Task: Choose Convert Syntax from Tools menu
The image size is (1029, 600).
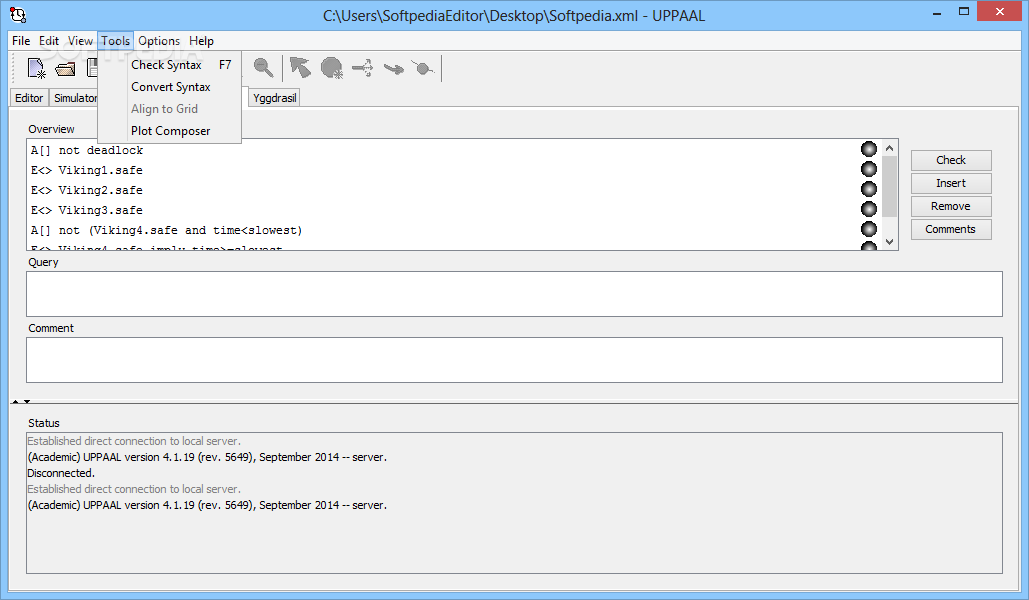Action: pyautogui.click(x=170, y=87)
